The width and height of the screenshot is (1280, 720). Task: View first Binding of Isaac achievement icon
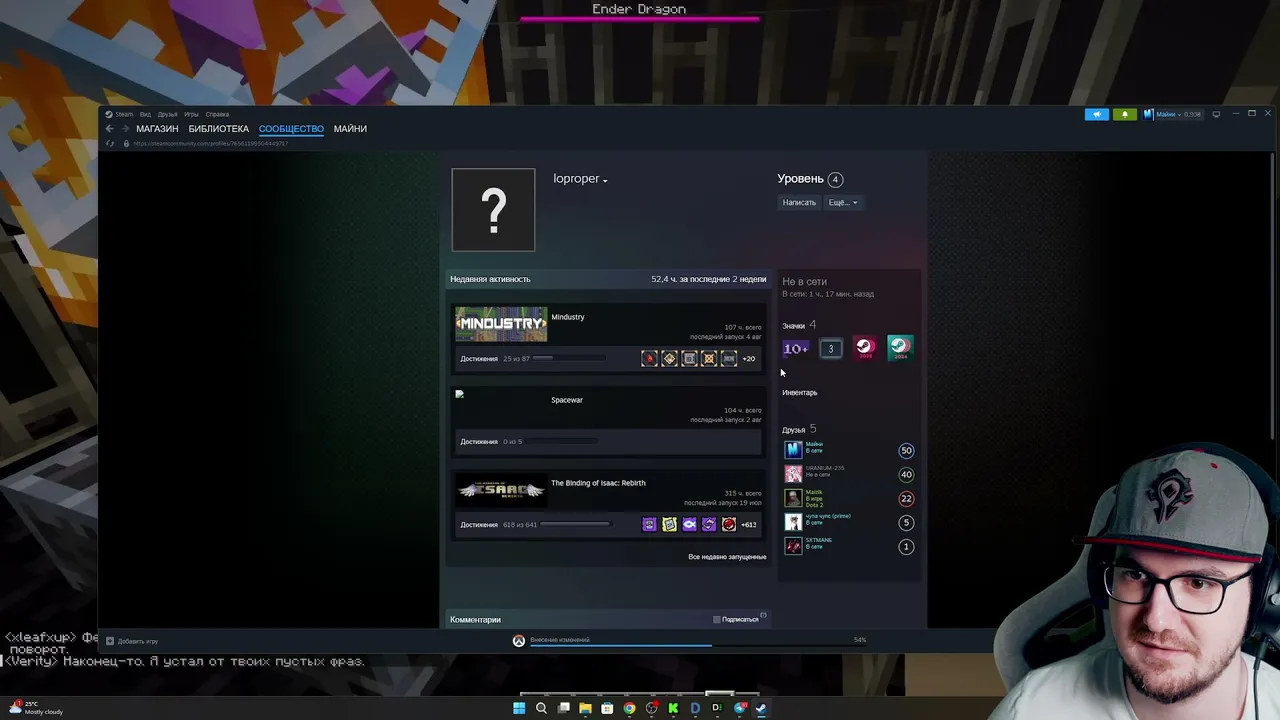[x=649, y=524]
